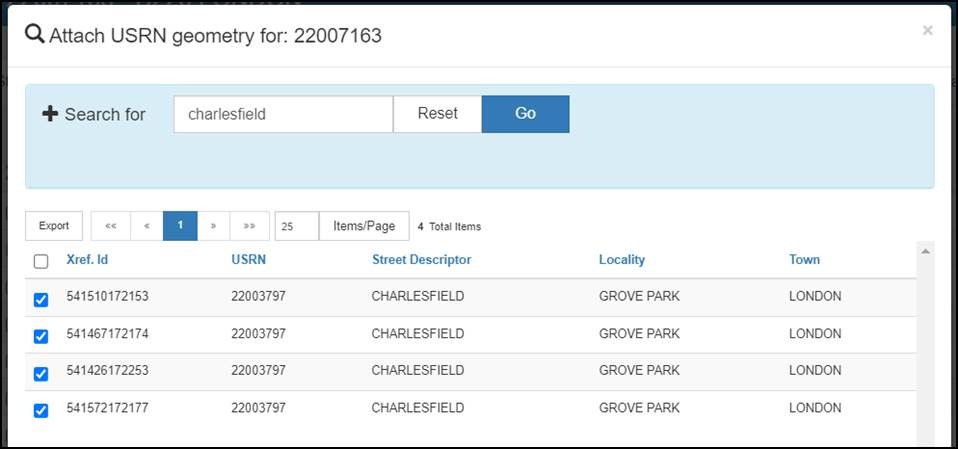958x449 pixels.
Task: Expand search options with plus icon
Action: [49, 114]
